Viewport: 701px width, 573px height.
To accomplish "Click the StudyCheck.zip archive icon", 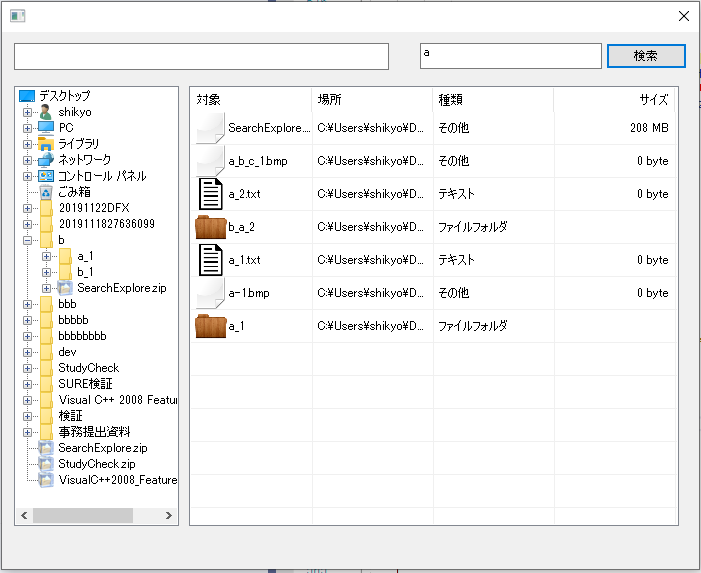I will 46,464.
